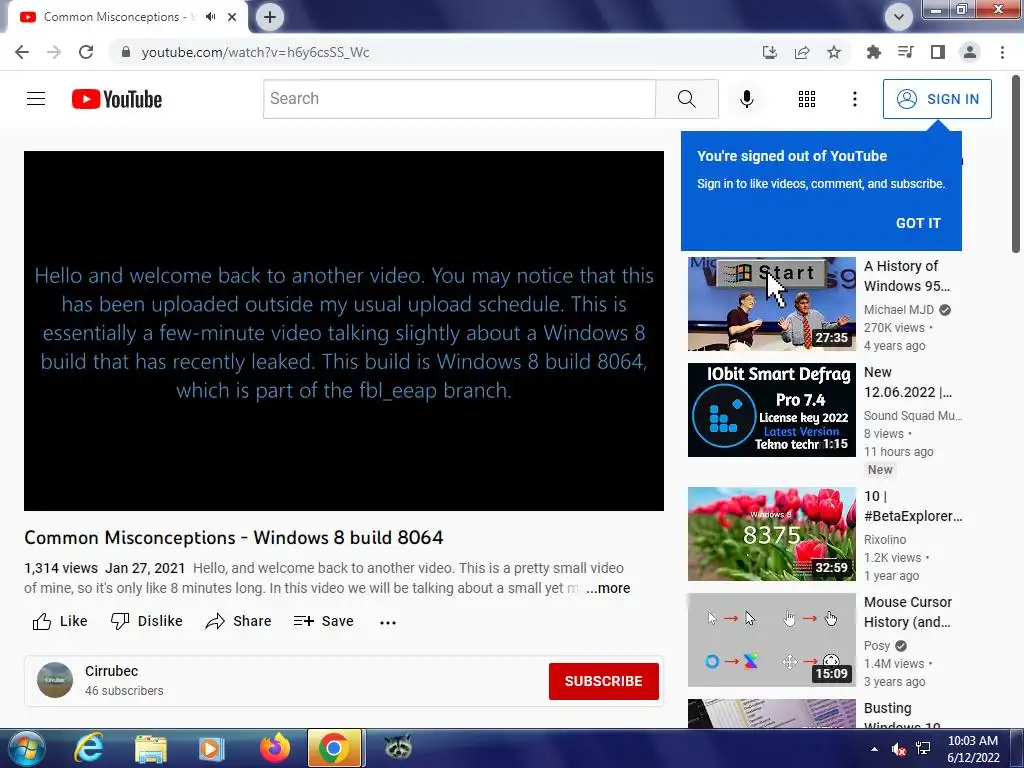The height and width of the screenshot is (768, 1024).
Task: Open YouTube settings three-dot menu
Action: pyautogui.click(x=854, y=99)
